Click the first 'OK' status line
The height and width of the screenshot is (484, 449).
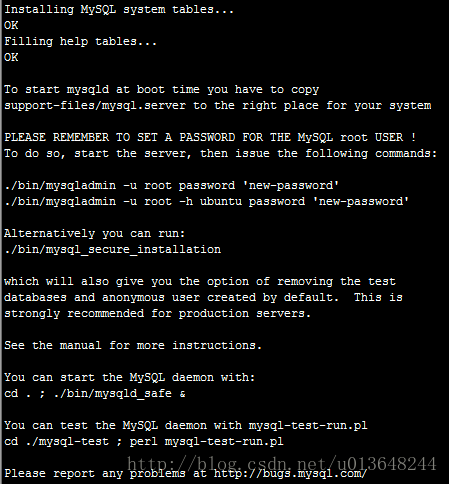11,26
